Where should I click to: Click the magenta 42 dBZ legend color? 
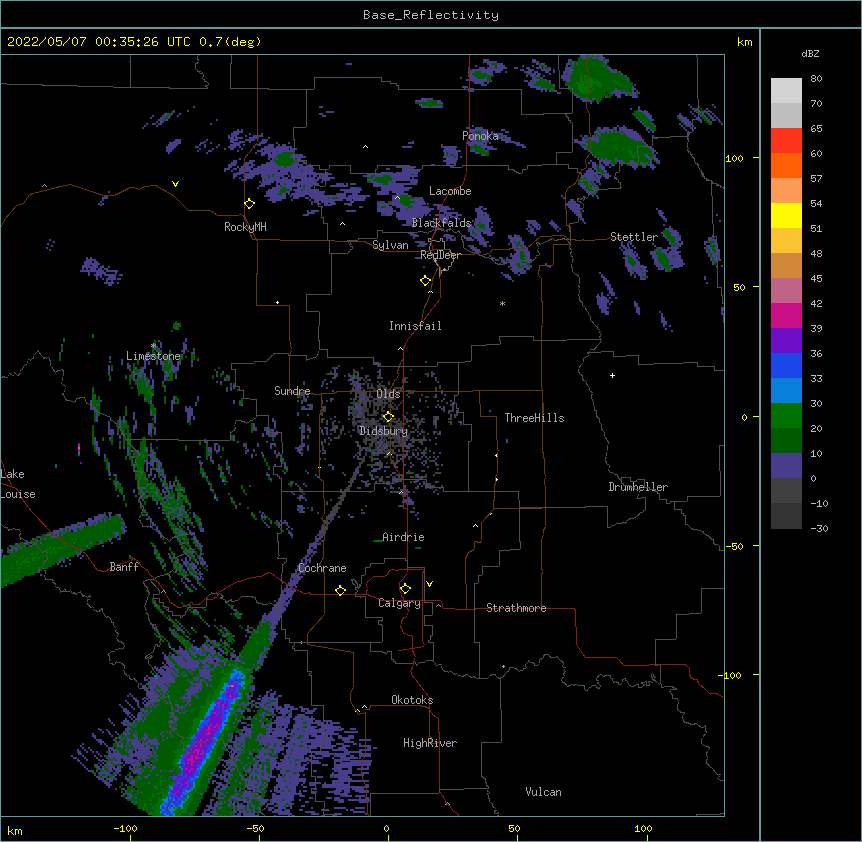[x=786, y=315]
